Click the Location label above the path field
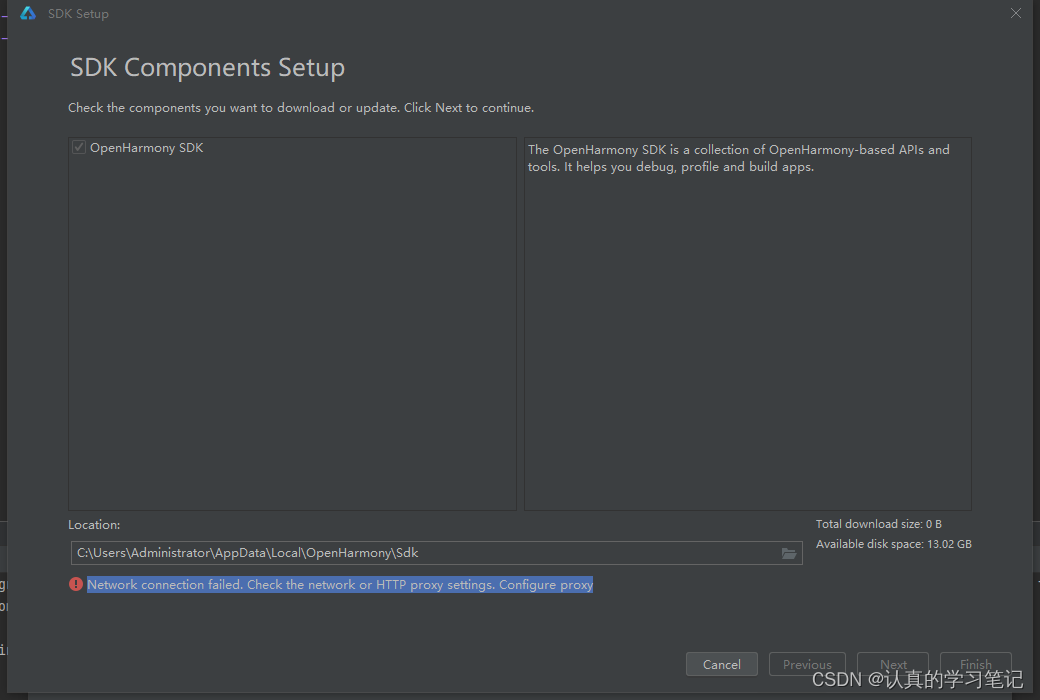 click(93, 524)
